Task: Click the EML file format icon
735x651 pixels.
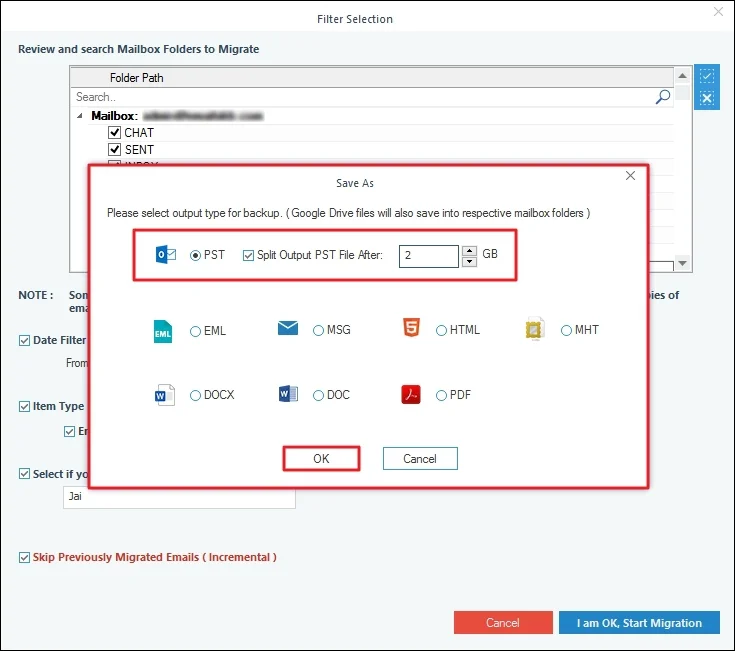Action: (x=163, y=331)
